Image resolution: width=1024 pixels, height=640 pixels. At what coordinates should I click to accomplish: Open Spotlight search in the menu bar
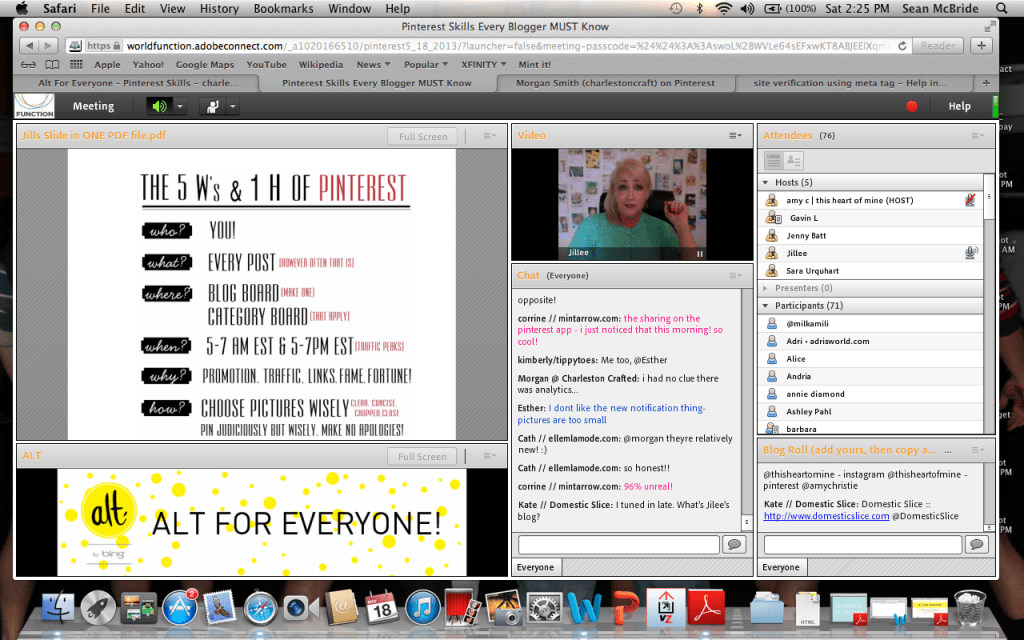click(1001, 8)
